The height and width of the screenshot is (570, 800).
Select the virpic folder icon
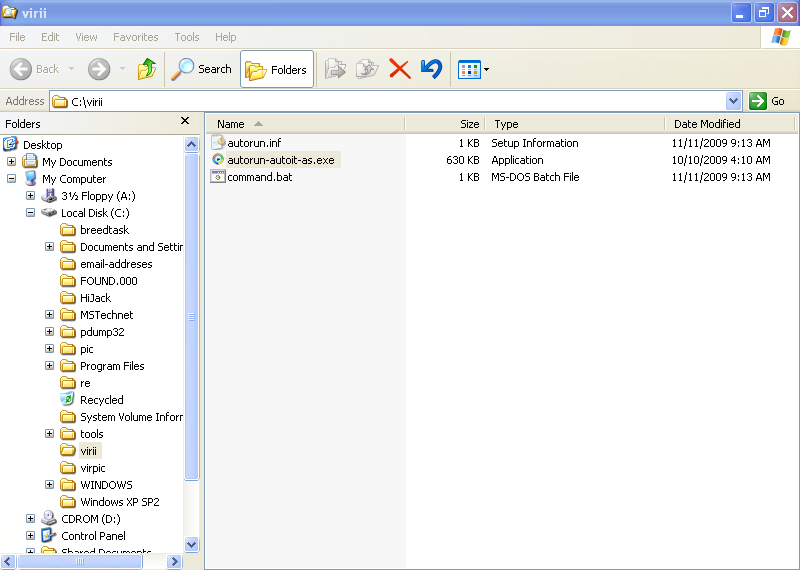[x=68, y=467]
